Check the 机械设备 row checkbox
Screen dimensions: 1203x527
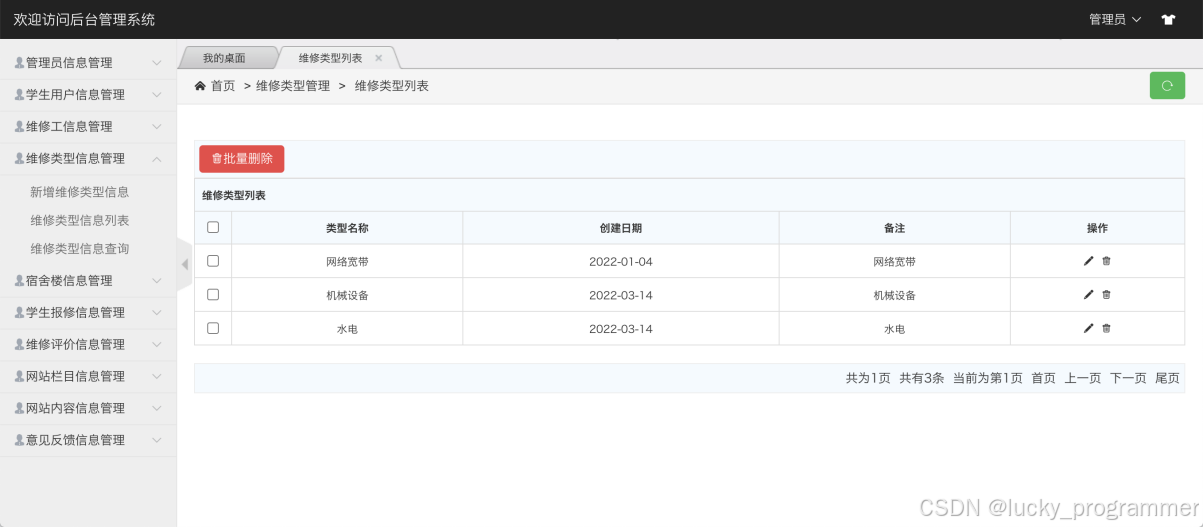[x=213, y=294]
